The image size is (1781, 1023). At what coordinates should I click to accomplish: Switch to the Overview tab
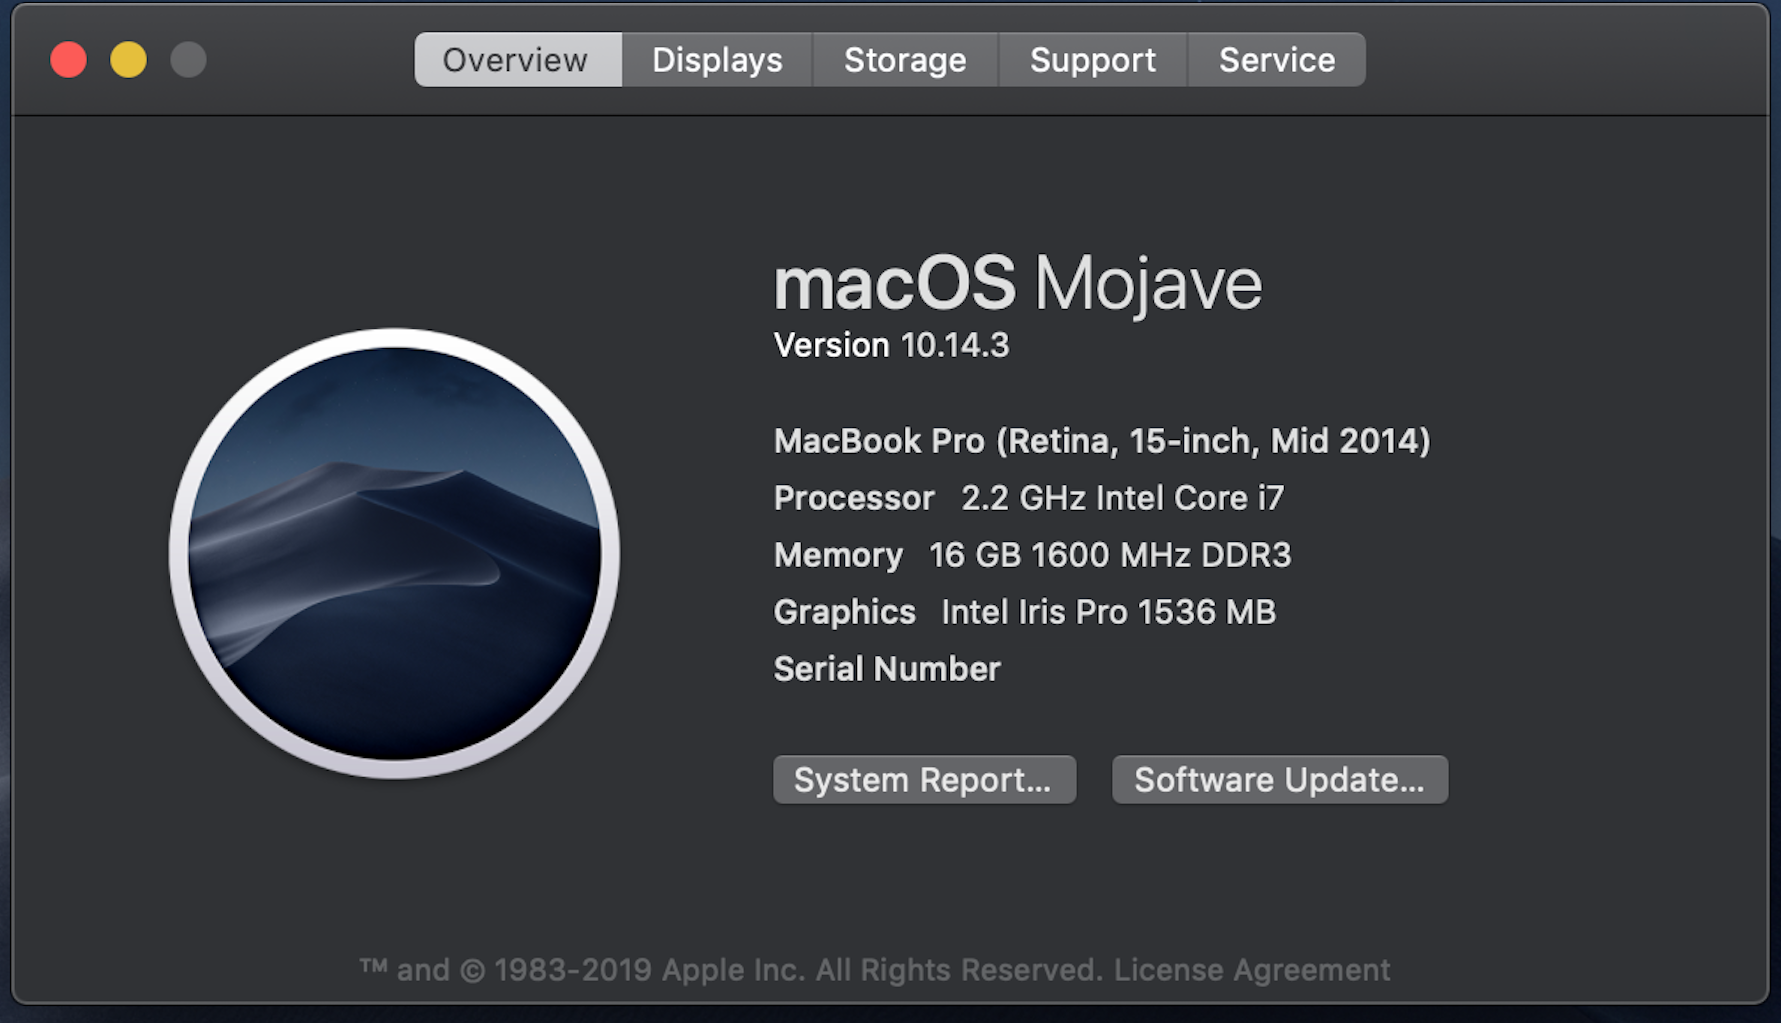point(516,60)
